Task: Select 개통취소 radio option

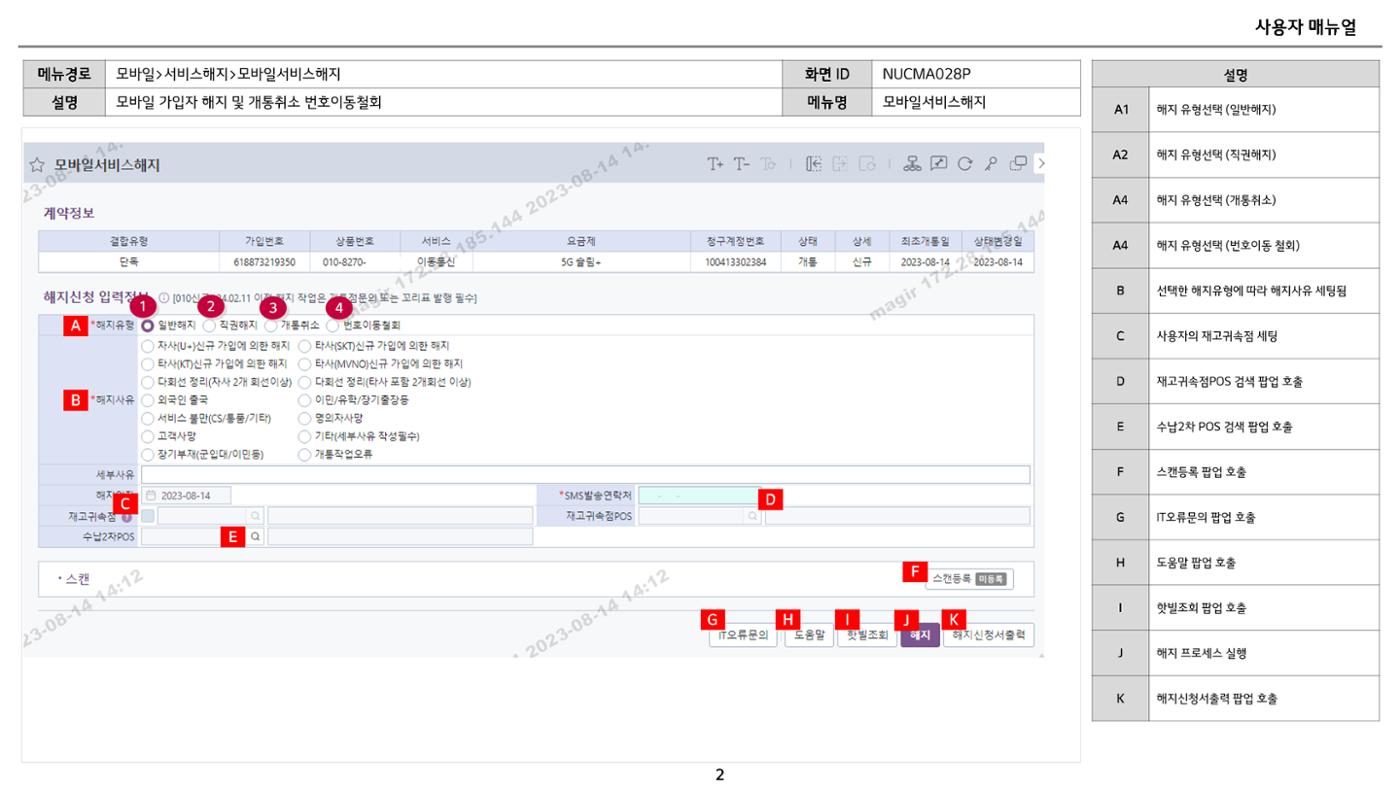Action: click(271, 325)
